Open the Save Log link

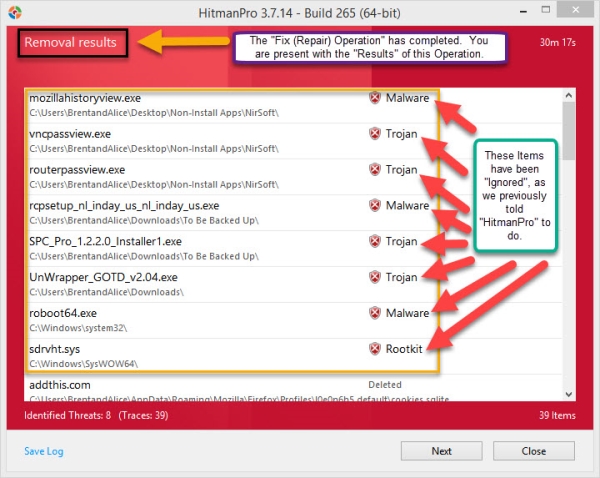44,451
